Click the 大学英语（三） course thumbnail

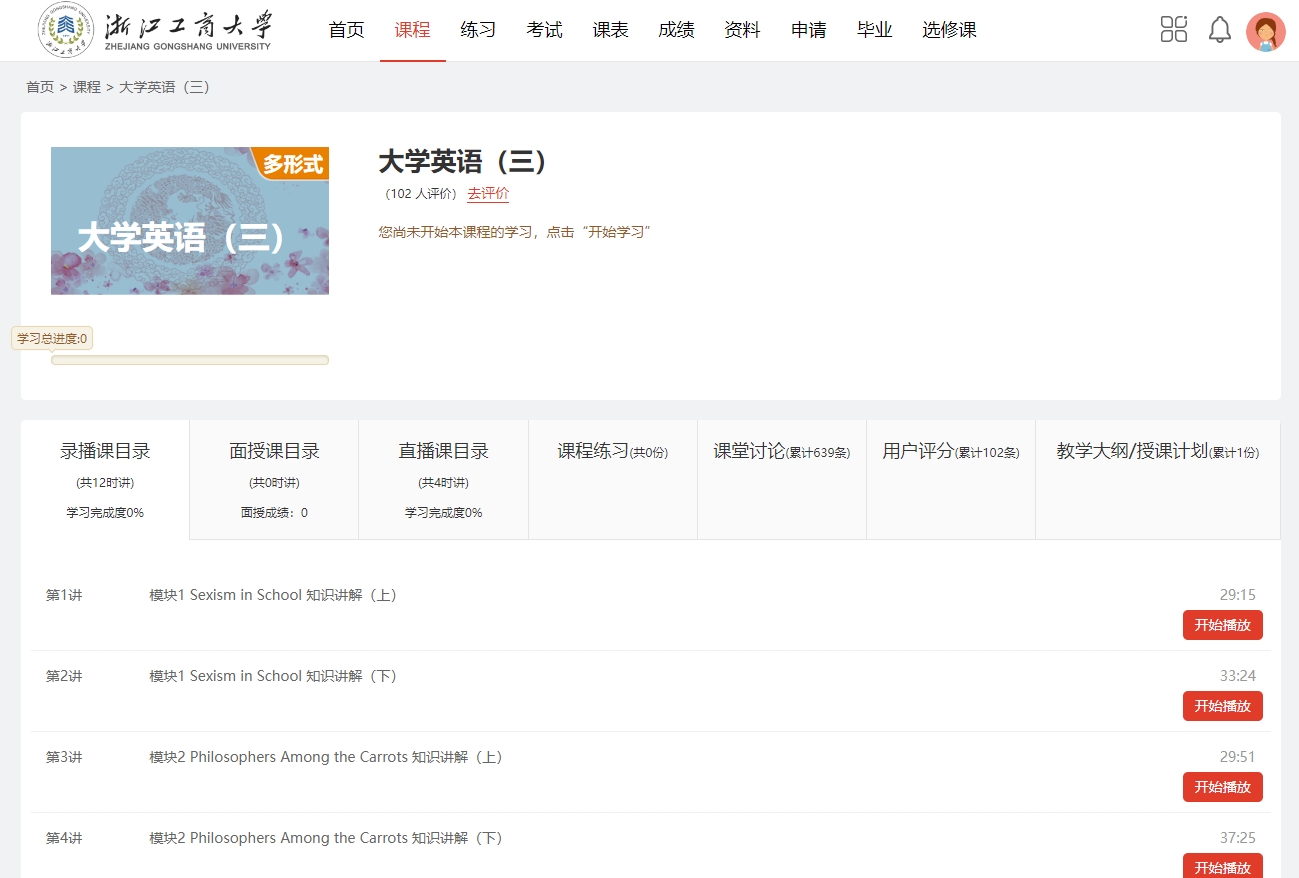[x=190, y=221]
